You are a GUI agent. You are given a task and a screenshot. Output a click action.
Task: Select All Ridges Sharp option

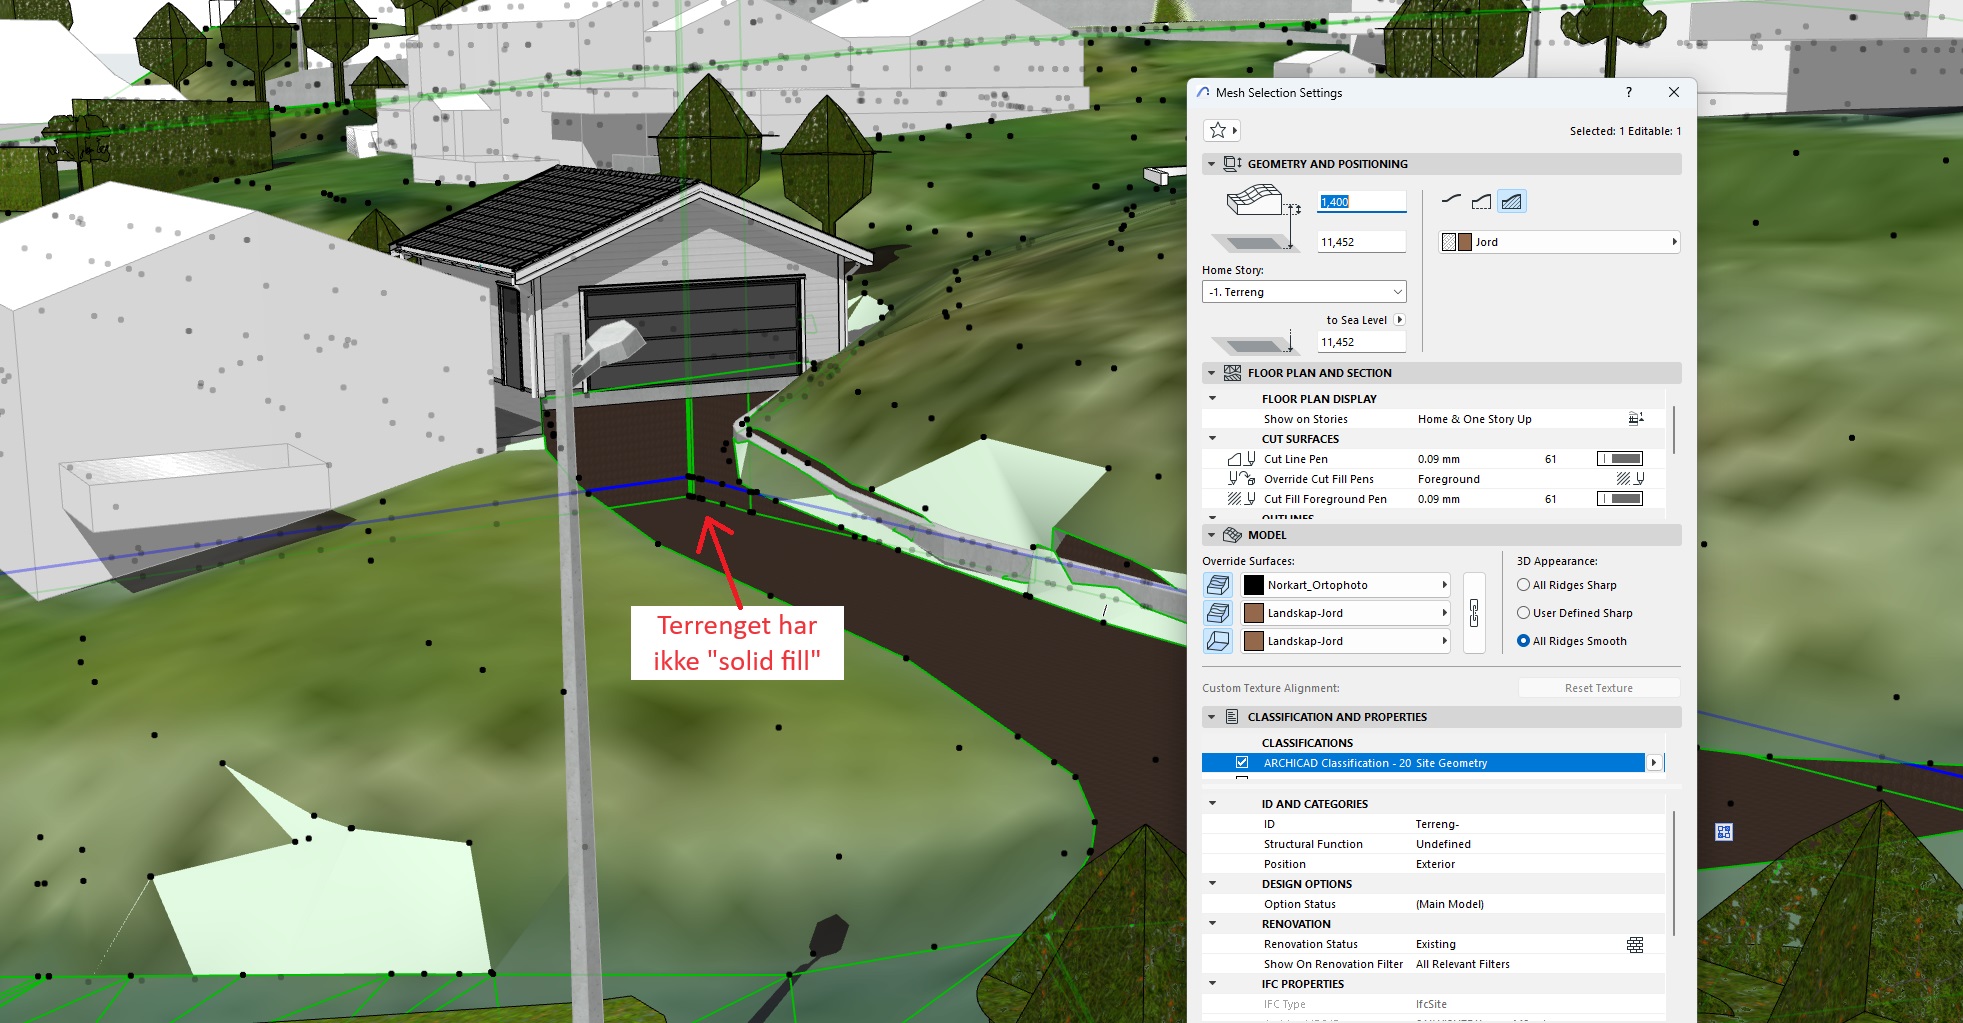coord(1524,585)
